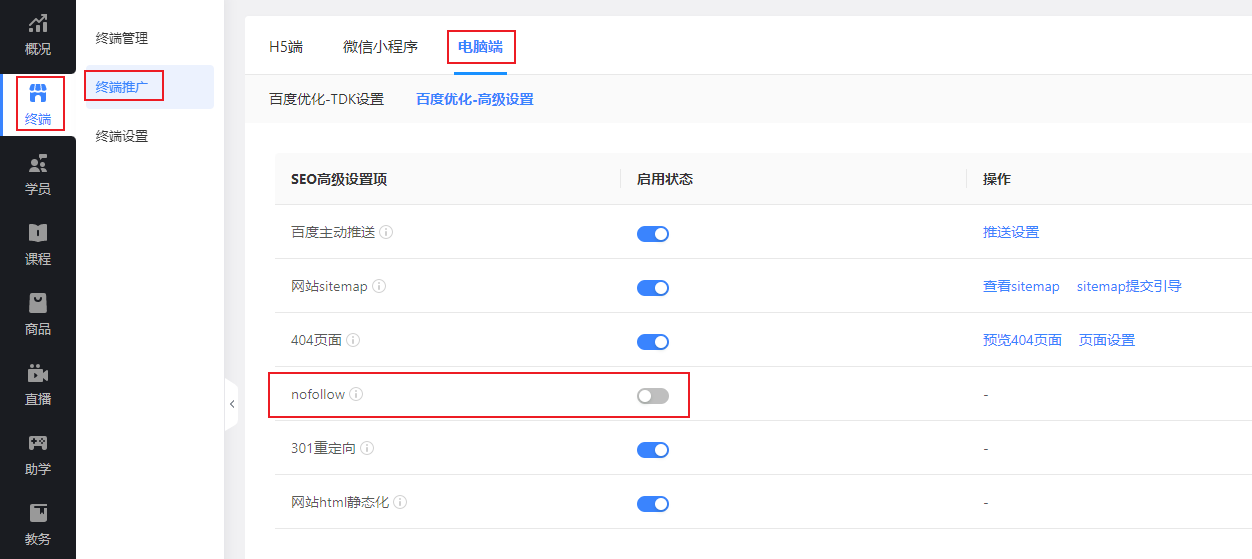1252x559 pixels.
Task: Open the sitemap提交引导 link
Action: 1129,286
